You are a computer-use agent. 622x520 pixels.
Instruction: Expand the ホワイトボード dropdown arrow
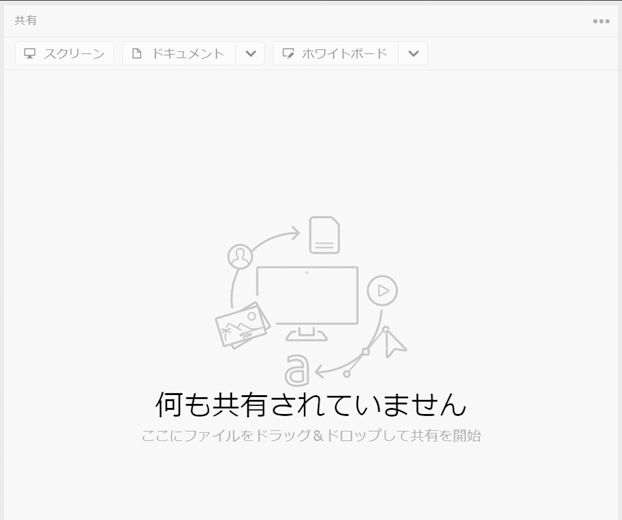tap(413, 53)
